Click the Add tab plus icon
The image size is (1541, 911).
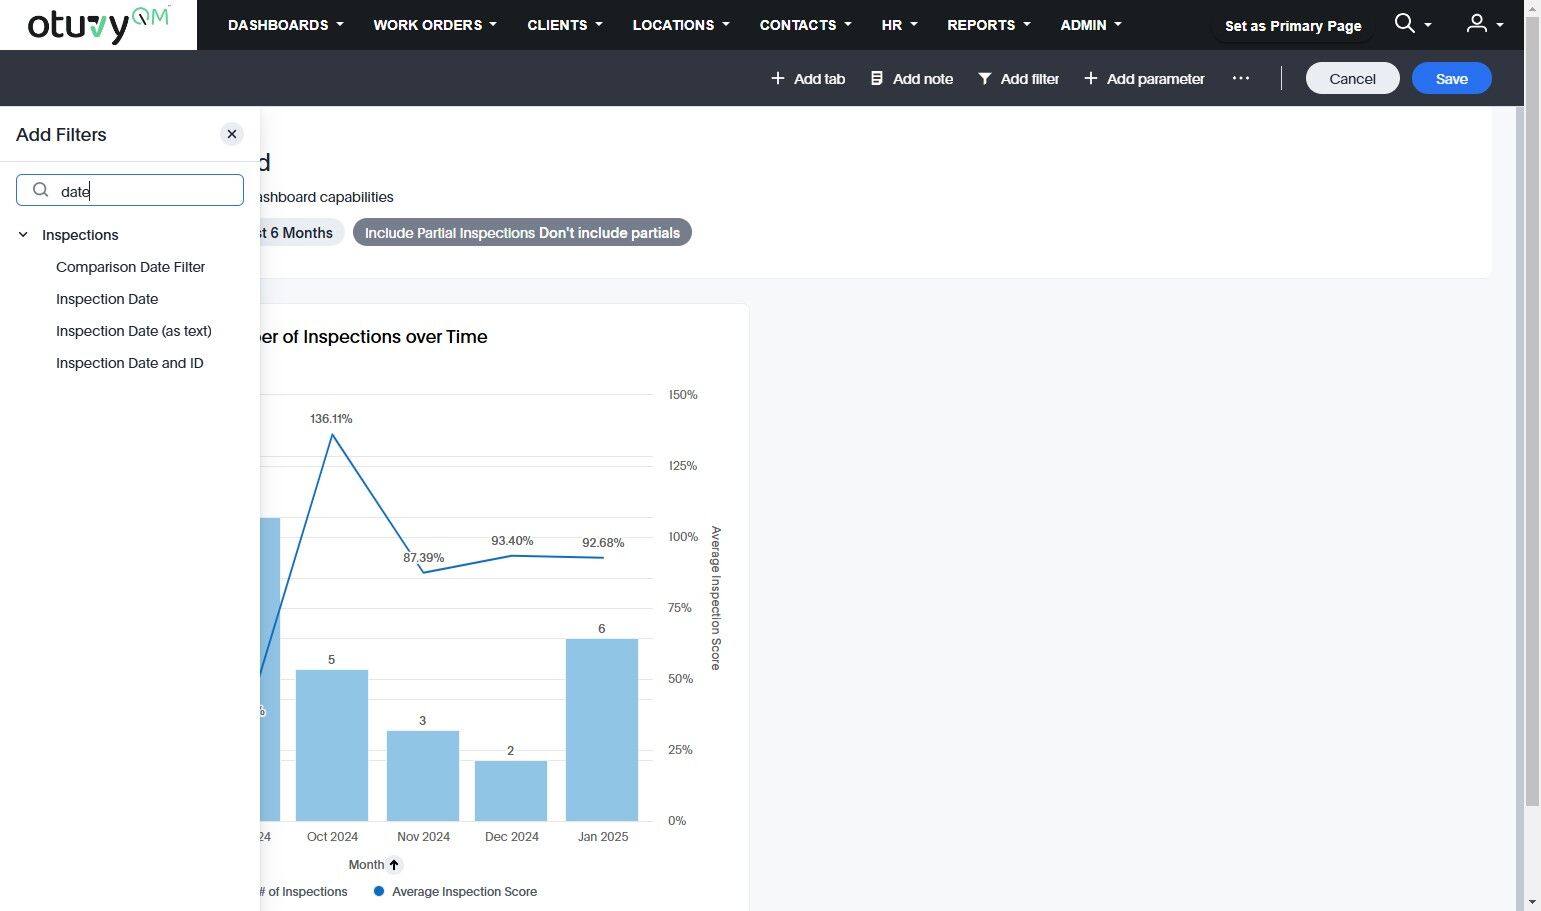click(777, 78)
